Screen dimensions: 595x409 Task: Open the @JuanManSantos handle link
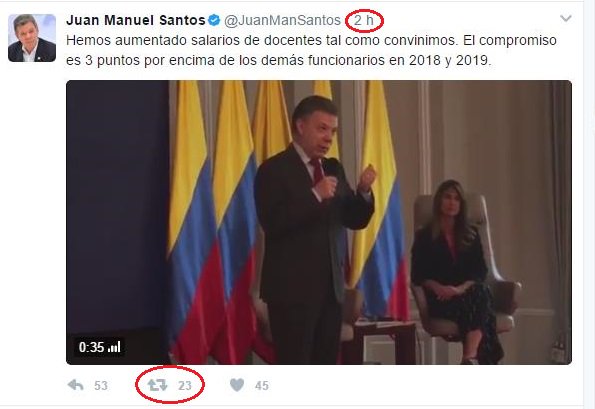(x=282, y=20)
